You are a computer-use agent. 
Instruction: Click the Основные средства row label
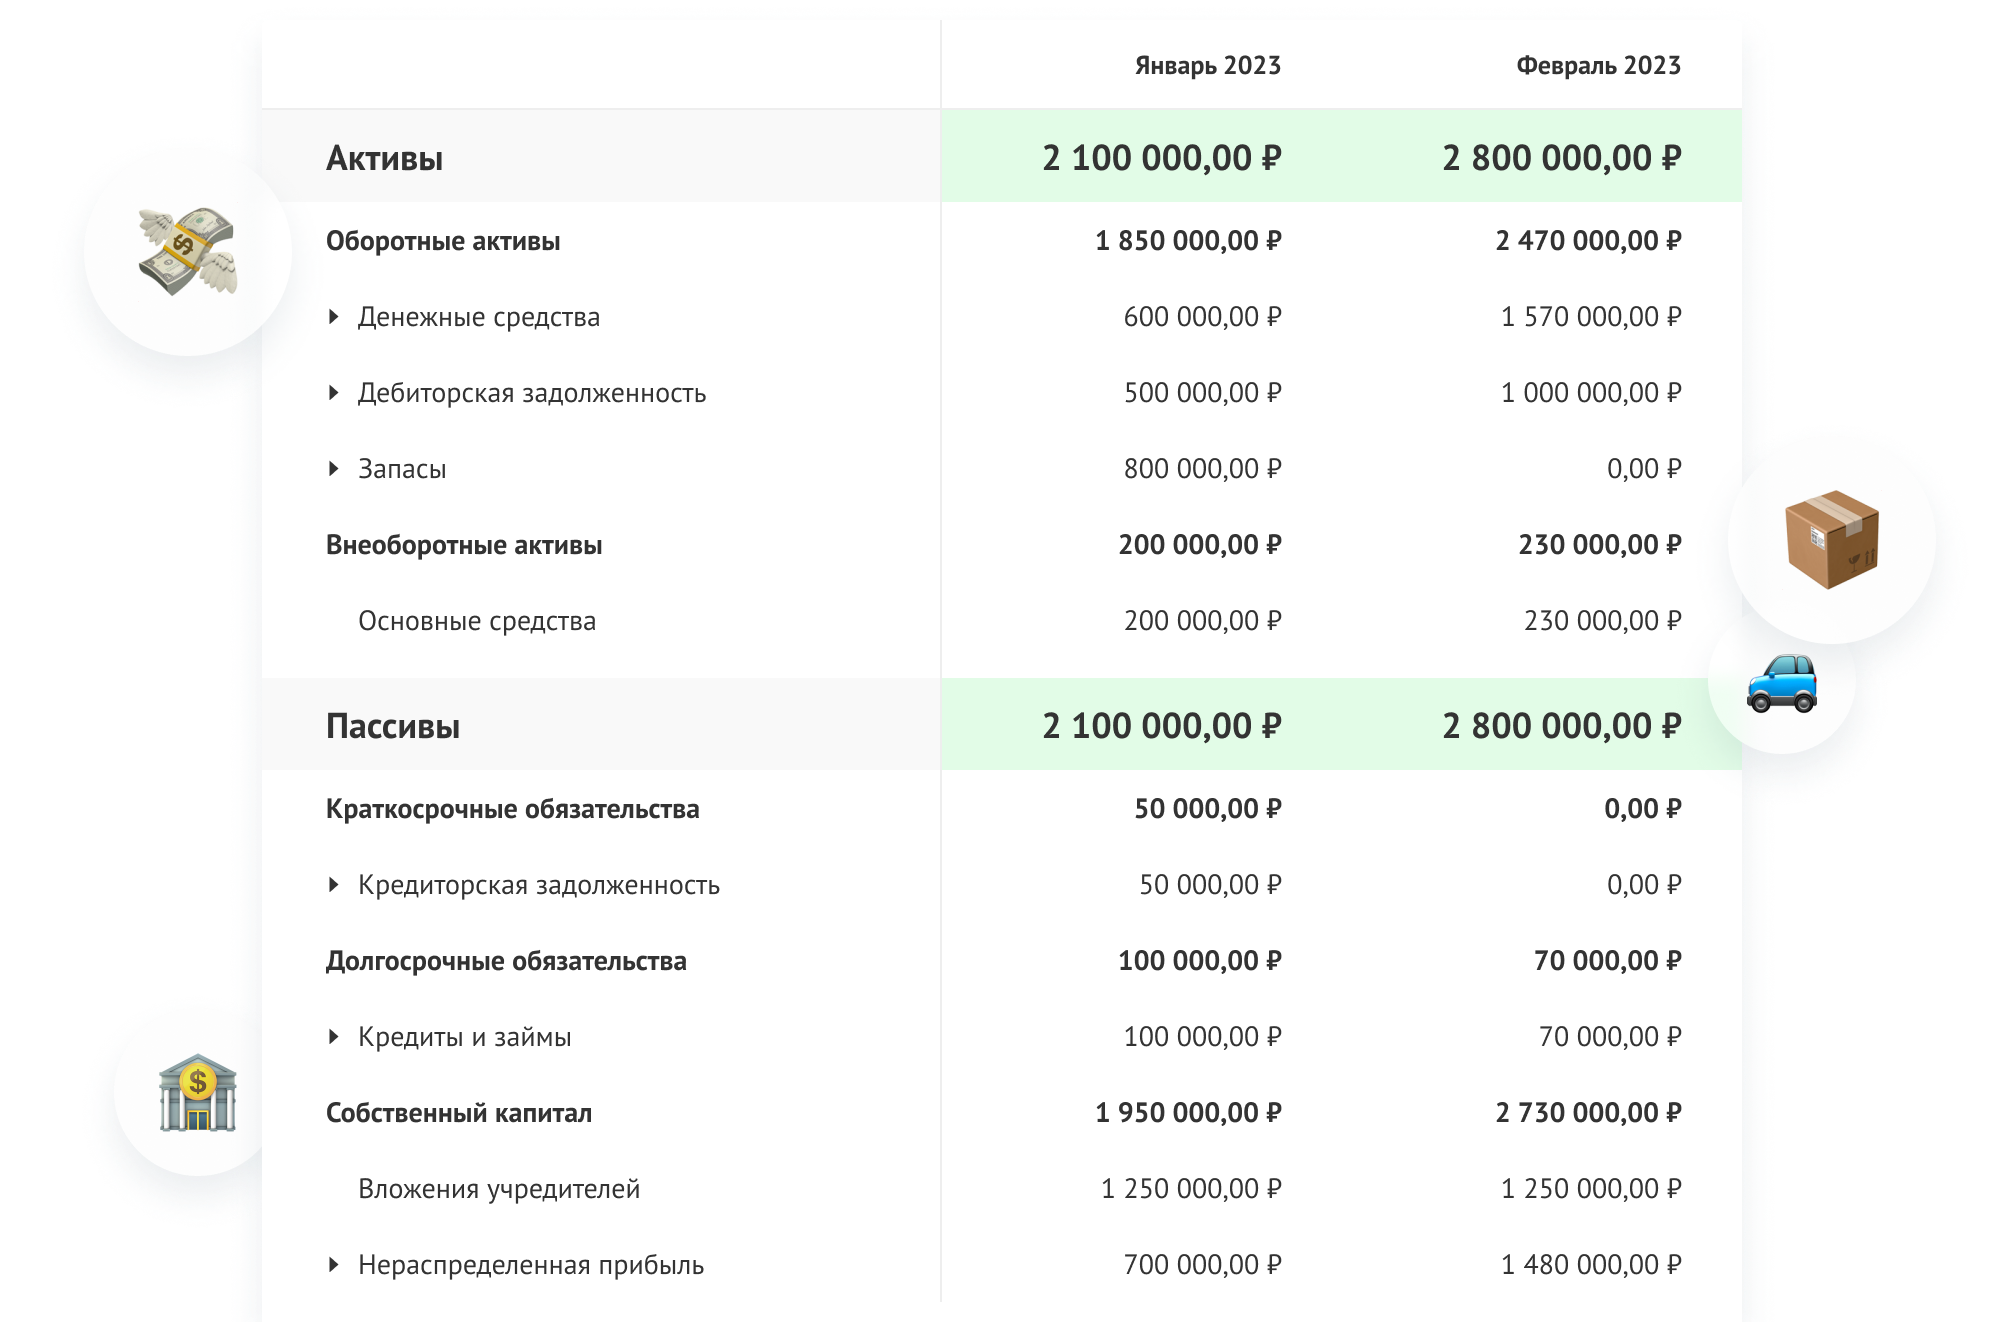point(477,621)
